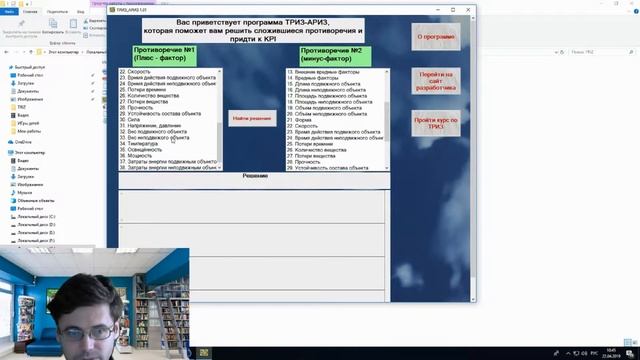Open the 'О программе' button
This screenshot has width=640, height=360.
(x=436, y=37)
